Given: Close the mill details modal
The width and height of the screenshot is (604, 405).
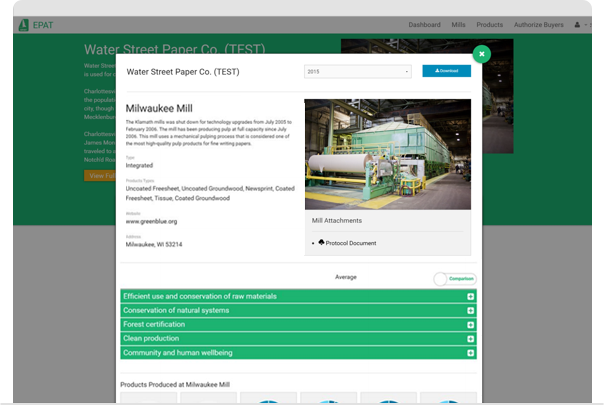Looking at the screenshot, I should (482, 54).
